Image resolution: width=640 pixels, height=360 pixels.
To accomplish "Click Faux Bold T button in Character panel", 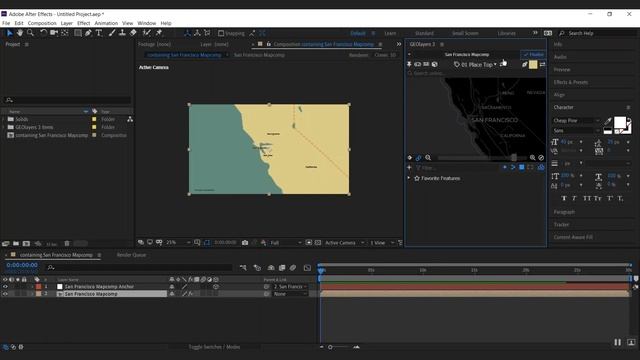I will tap(564, 198).
